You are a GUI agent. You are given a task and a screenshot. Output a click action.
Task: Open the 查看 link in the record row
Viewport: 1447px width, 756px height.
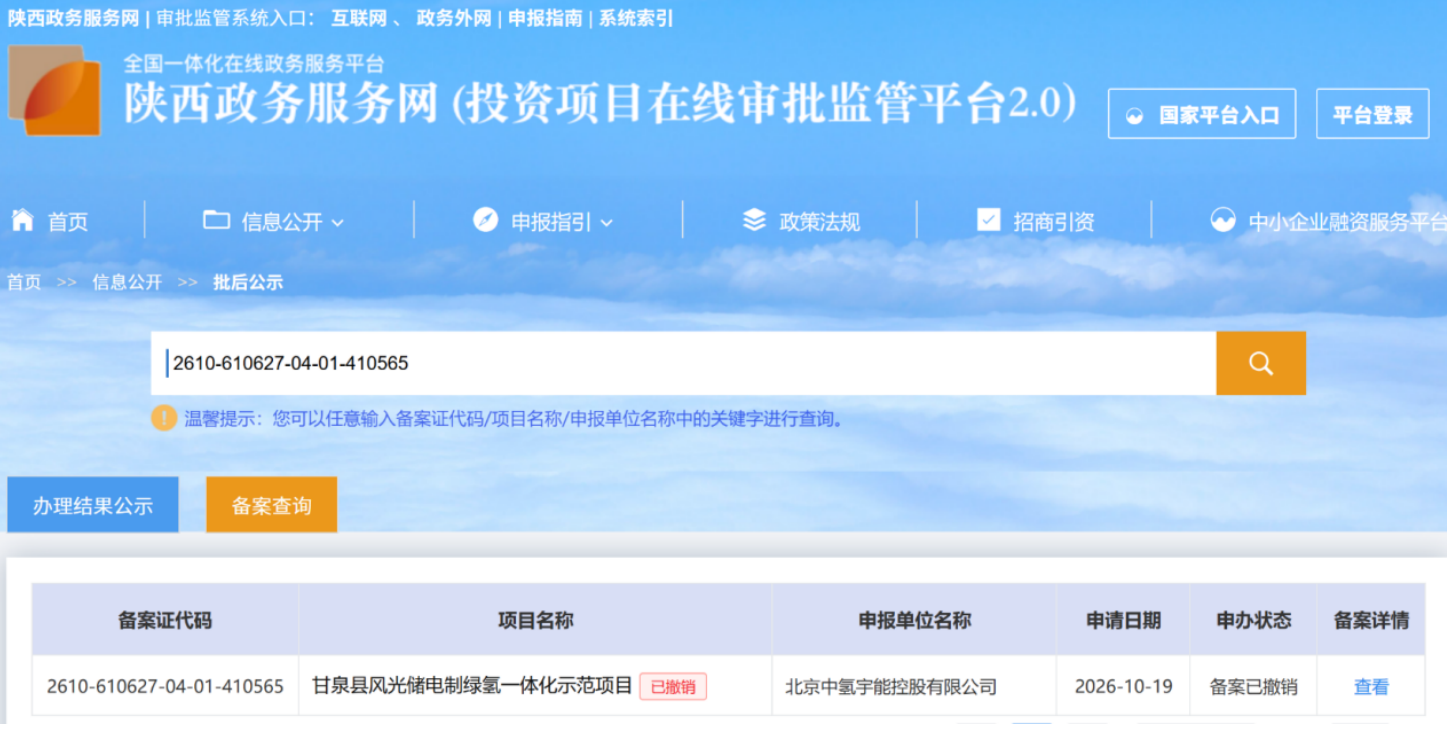tap(1372, 687)
